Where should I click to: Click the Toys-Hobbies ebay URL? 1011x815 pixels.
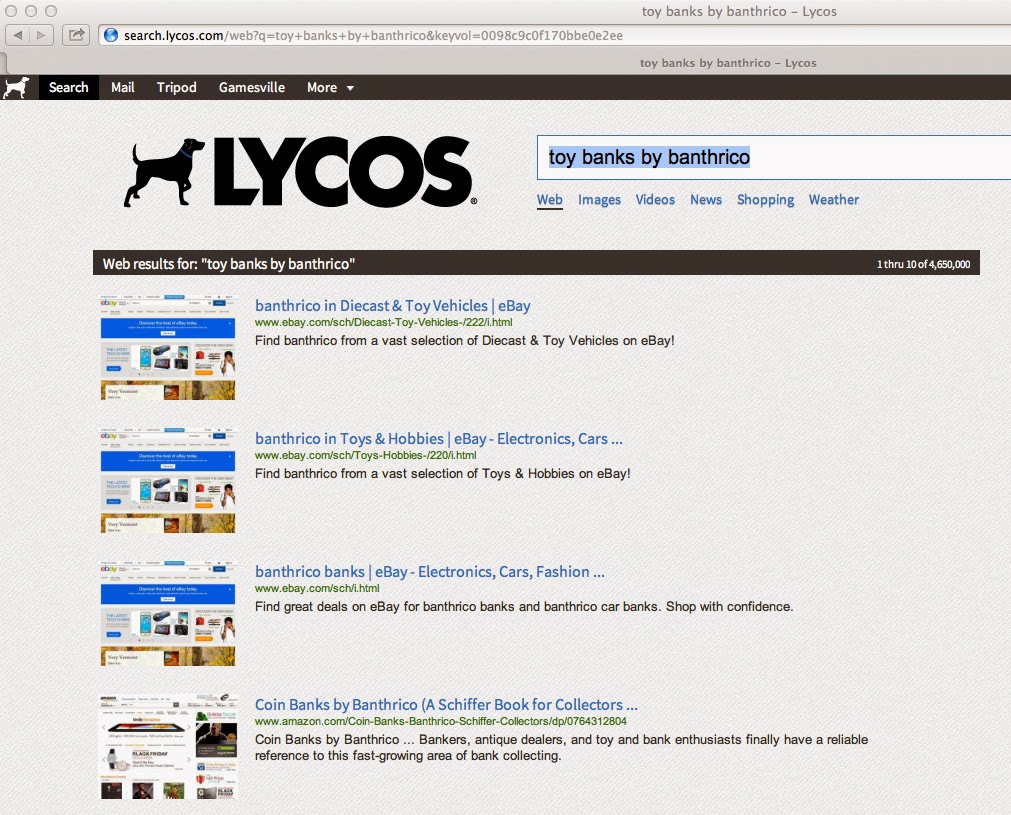(x=366, y=455)
